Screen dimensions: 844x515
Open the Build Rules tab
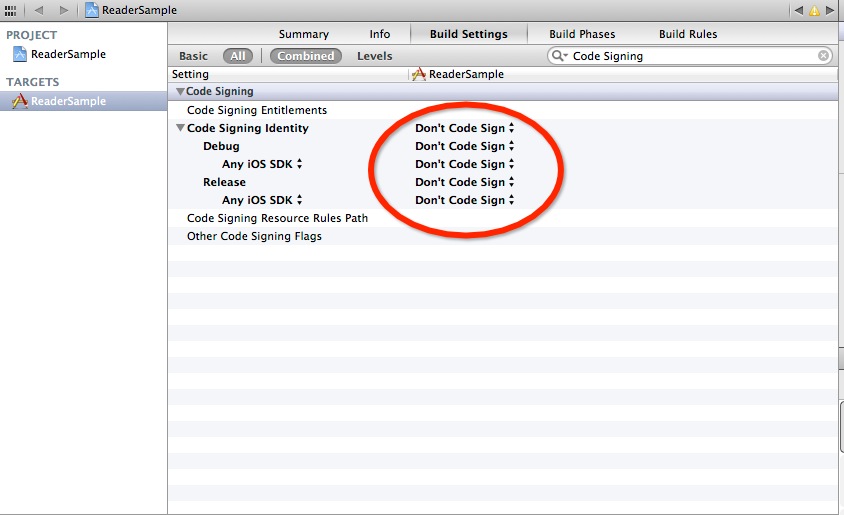pos(688,34)
